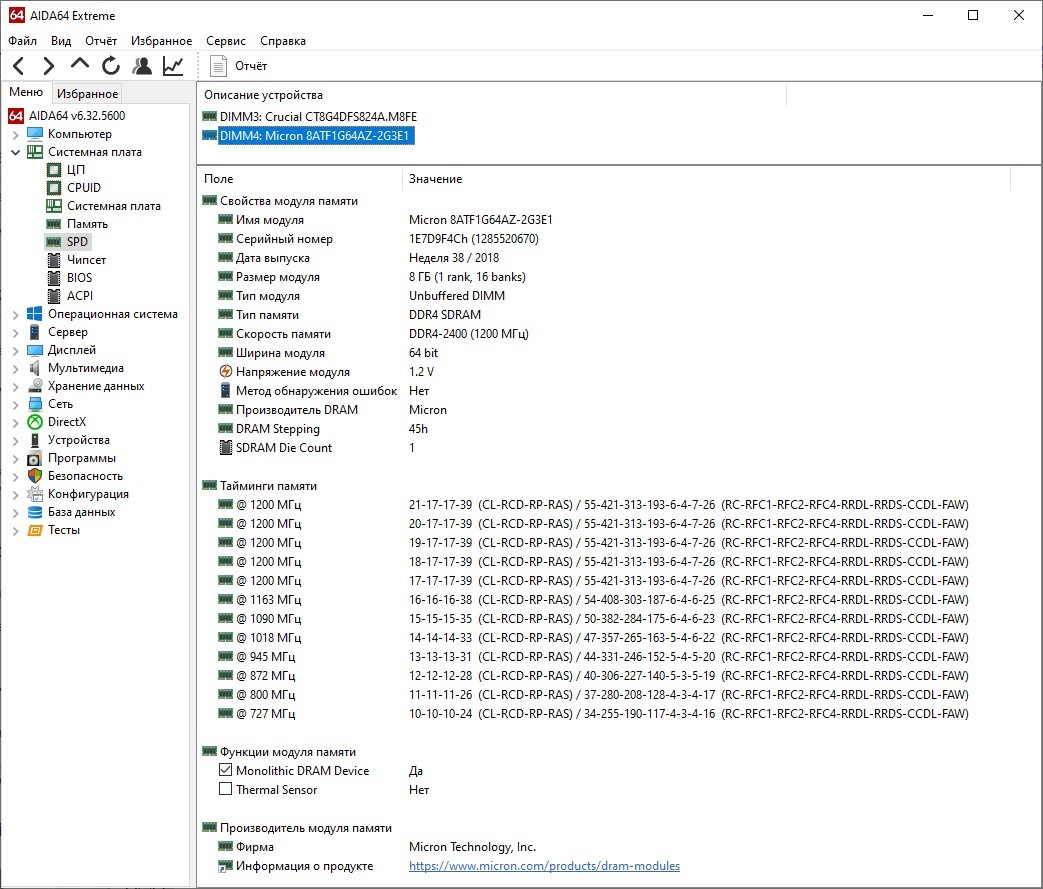
Task: Navigate up one level with the up arrow
Action: click(80, 65)
